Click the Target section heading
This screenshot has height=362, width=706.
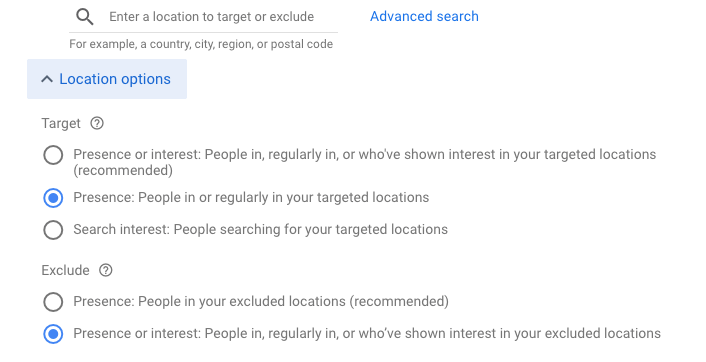(x=61, y=123)
